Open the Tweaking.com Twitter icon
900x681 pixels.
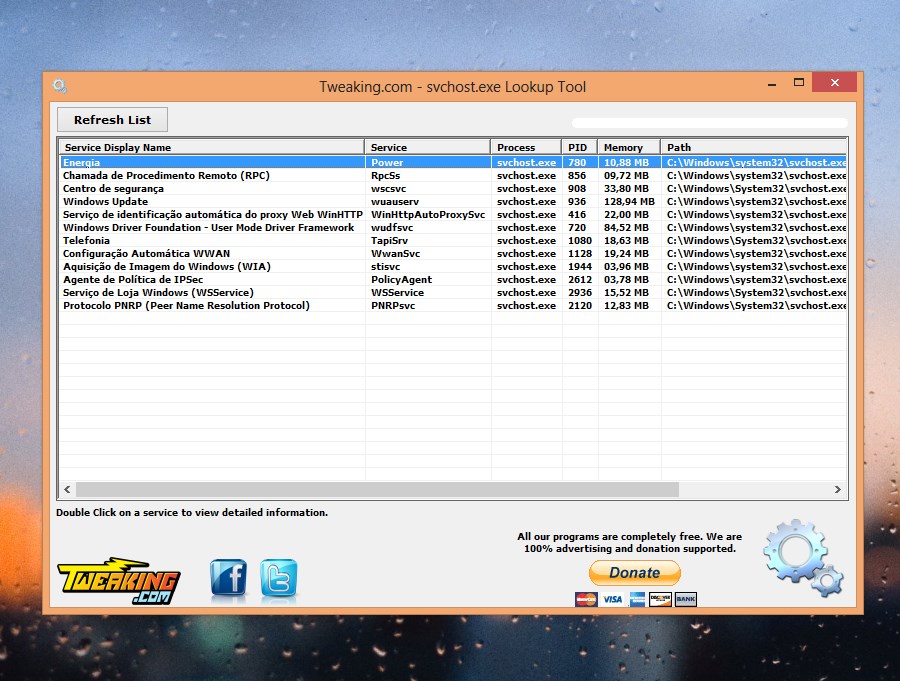(x=279, y=578)
